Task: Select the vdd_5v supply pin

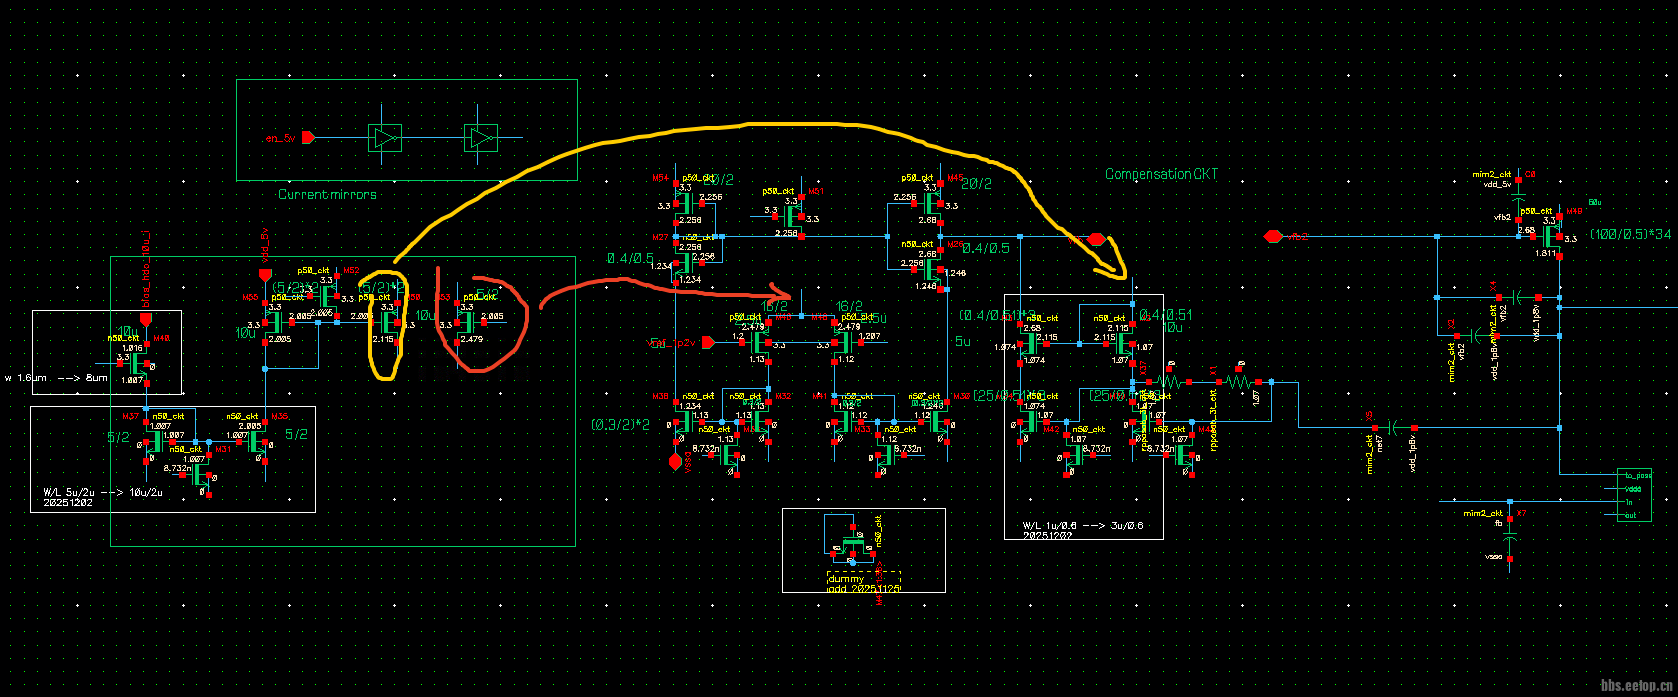Action: (x=265, y=274)
